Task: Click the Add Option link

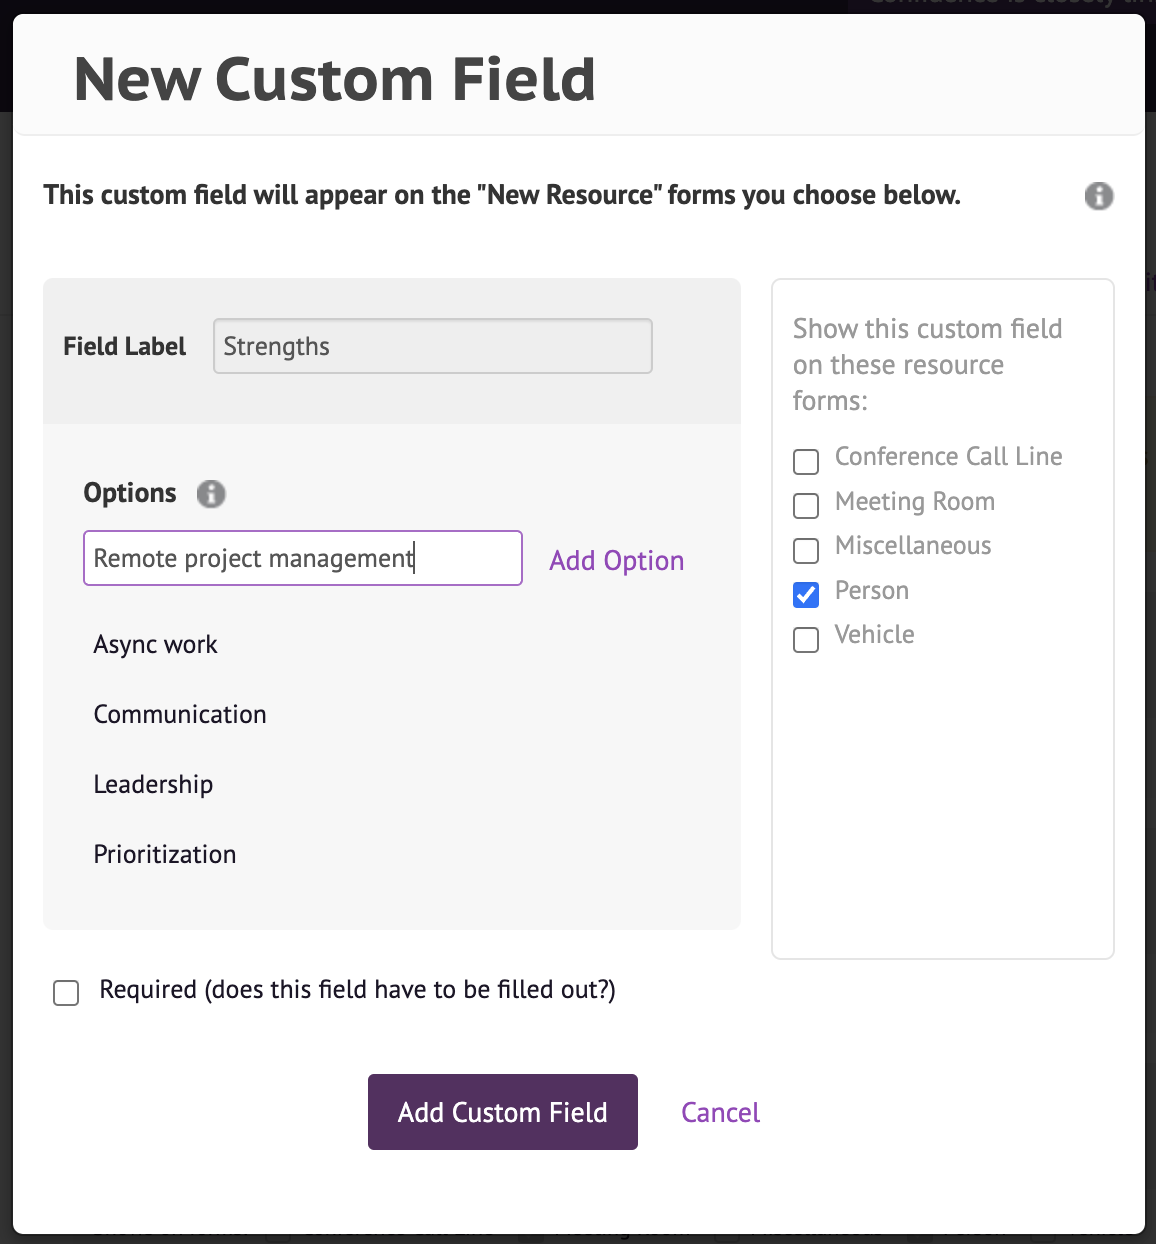Action: click(x=616, y=560)
